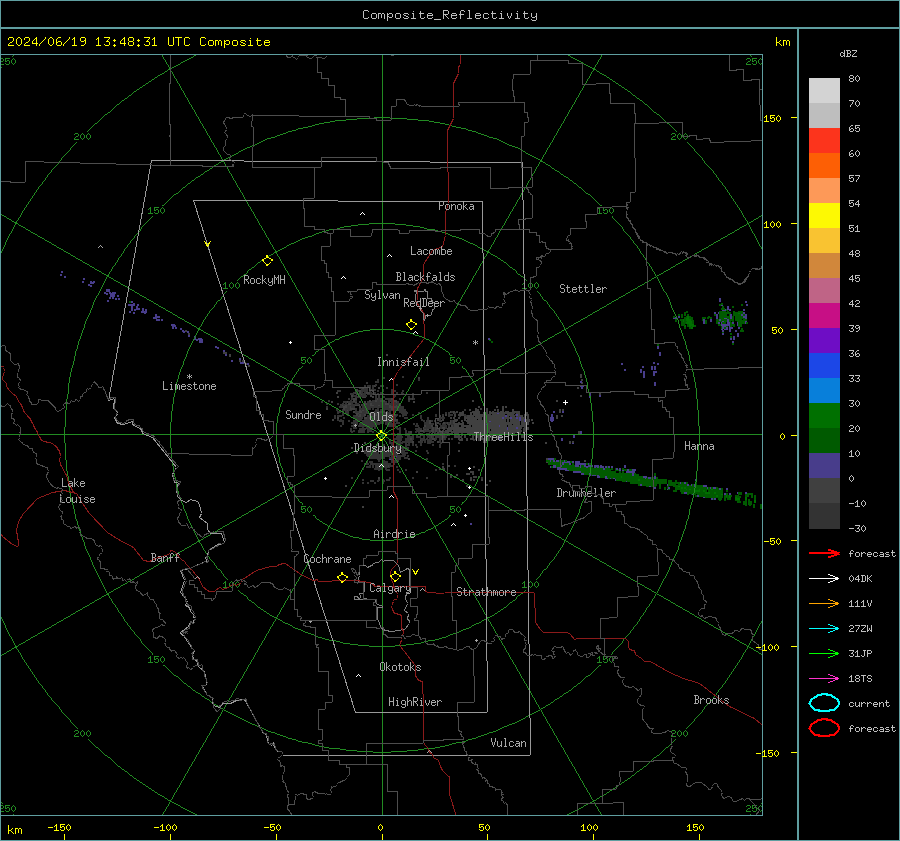Click the Brooks city label

pos(711,700)
